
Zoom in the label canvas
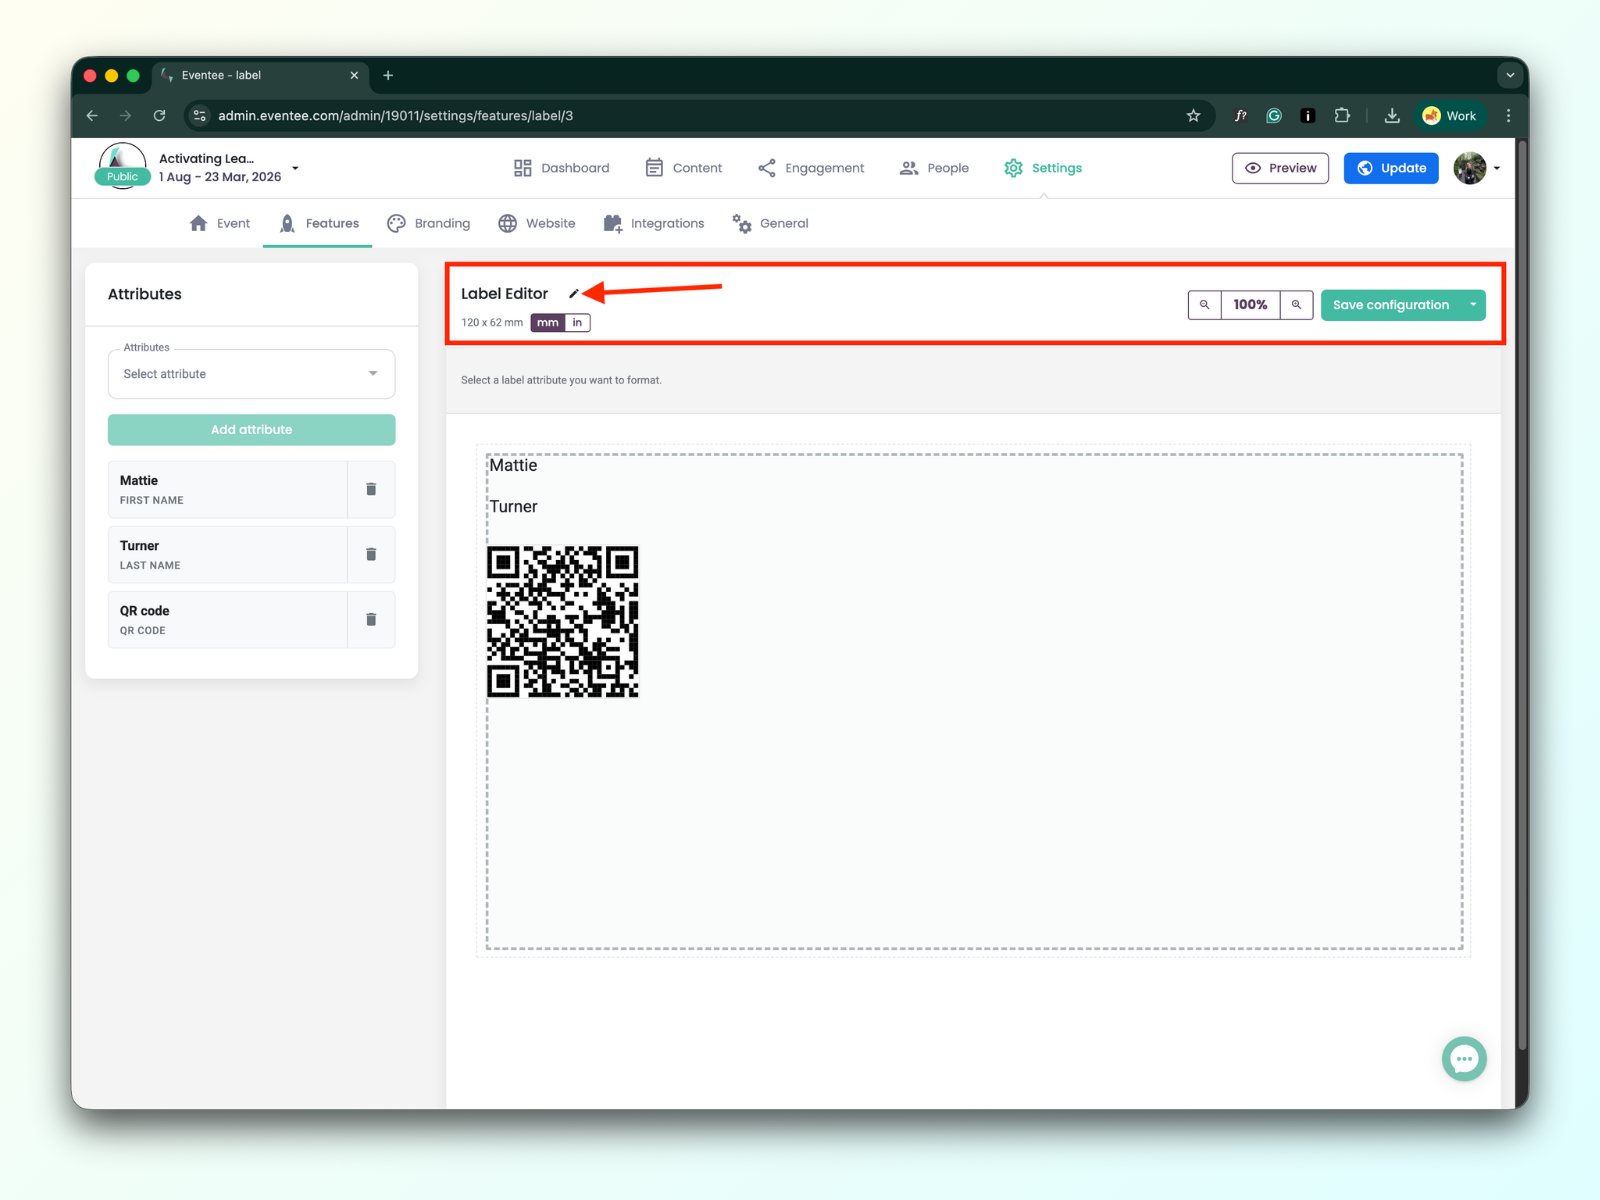(x=1296, y=305)
